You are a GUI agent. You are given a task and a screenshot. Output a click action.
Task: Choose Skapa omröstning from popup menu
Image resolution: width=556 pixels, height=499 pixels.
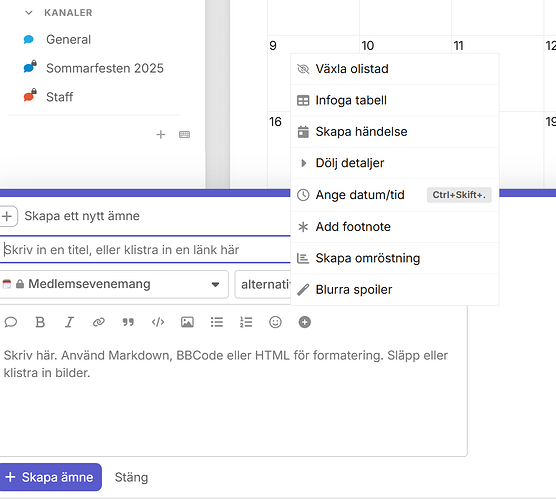pos(395,258)
